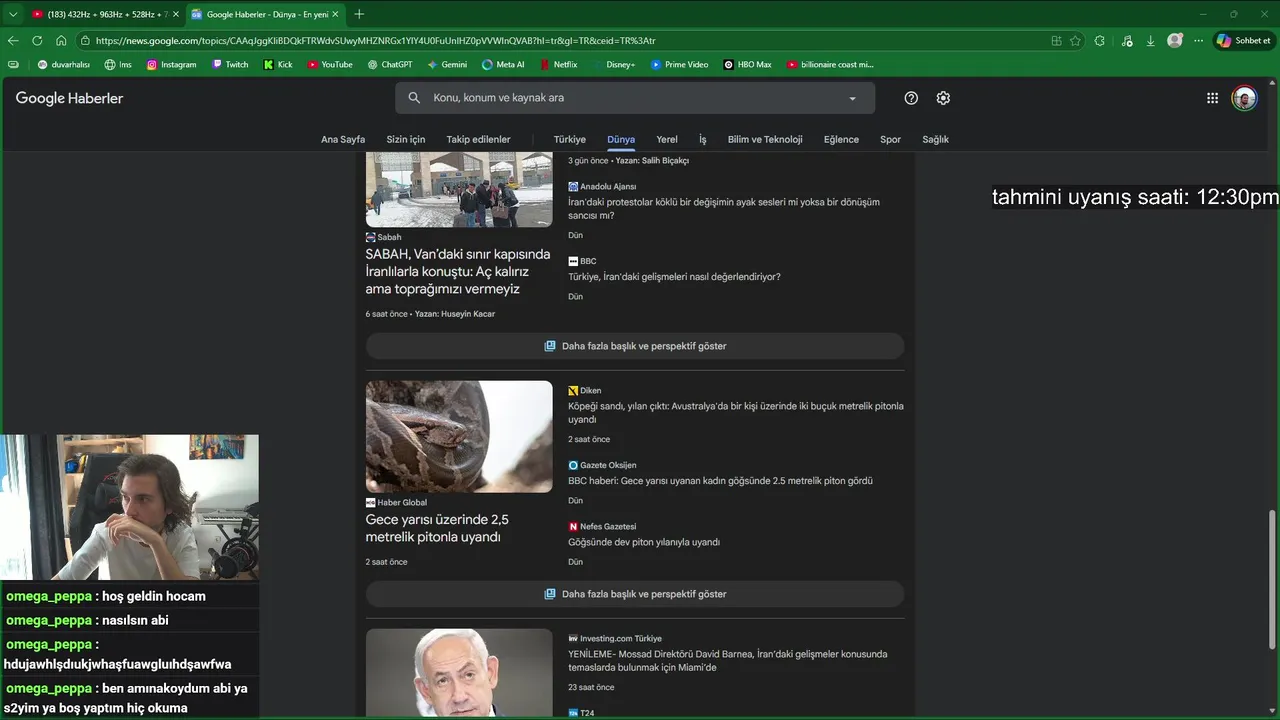Go to the Ana Sayfa tab
This screenshot has width=1280, height=720.
(x=343, y=139)
